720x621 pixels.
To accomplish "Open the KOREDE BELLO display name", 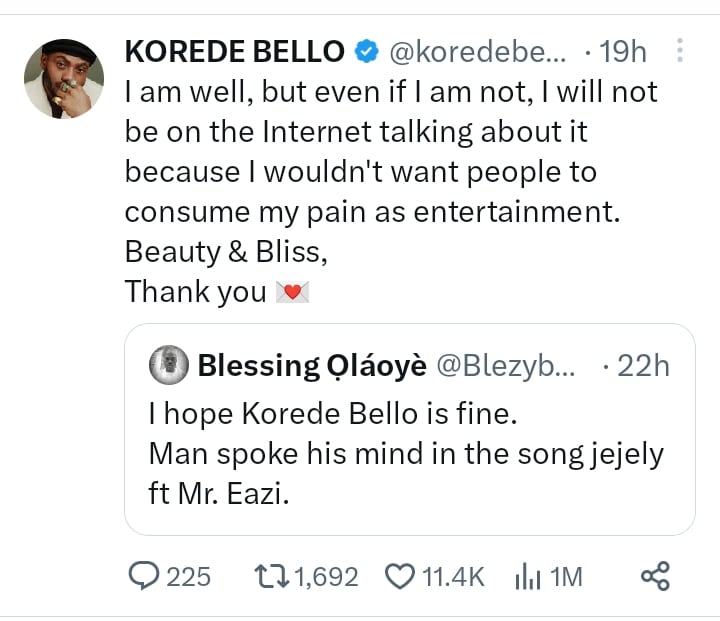I will coord(235,51).
